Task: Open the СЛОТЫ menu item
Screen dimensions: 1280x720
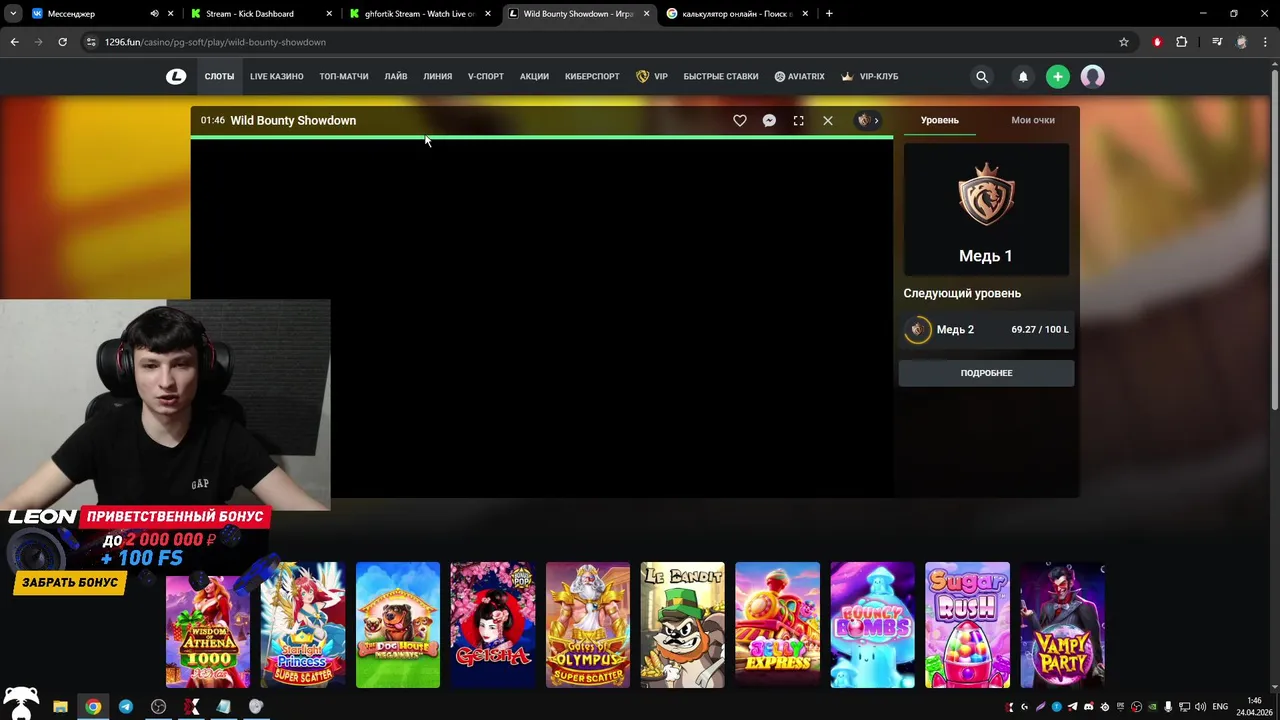Action: coord(219,77)
